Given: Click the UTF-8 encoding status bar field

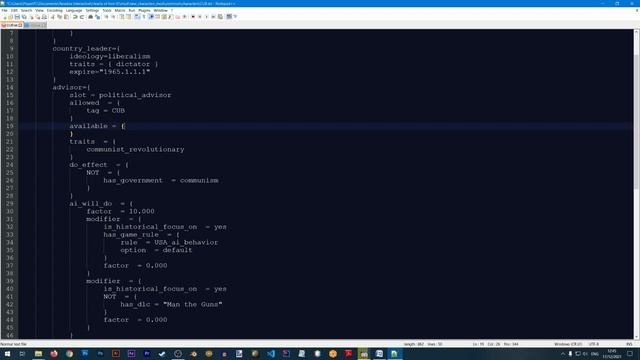Looking at the screenshot, I should tap(594, 344).
